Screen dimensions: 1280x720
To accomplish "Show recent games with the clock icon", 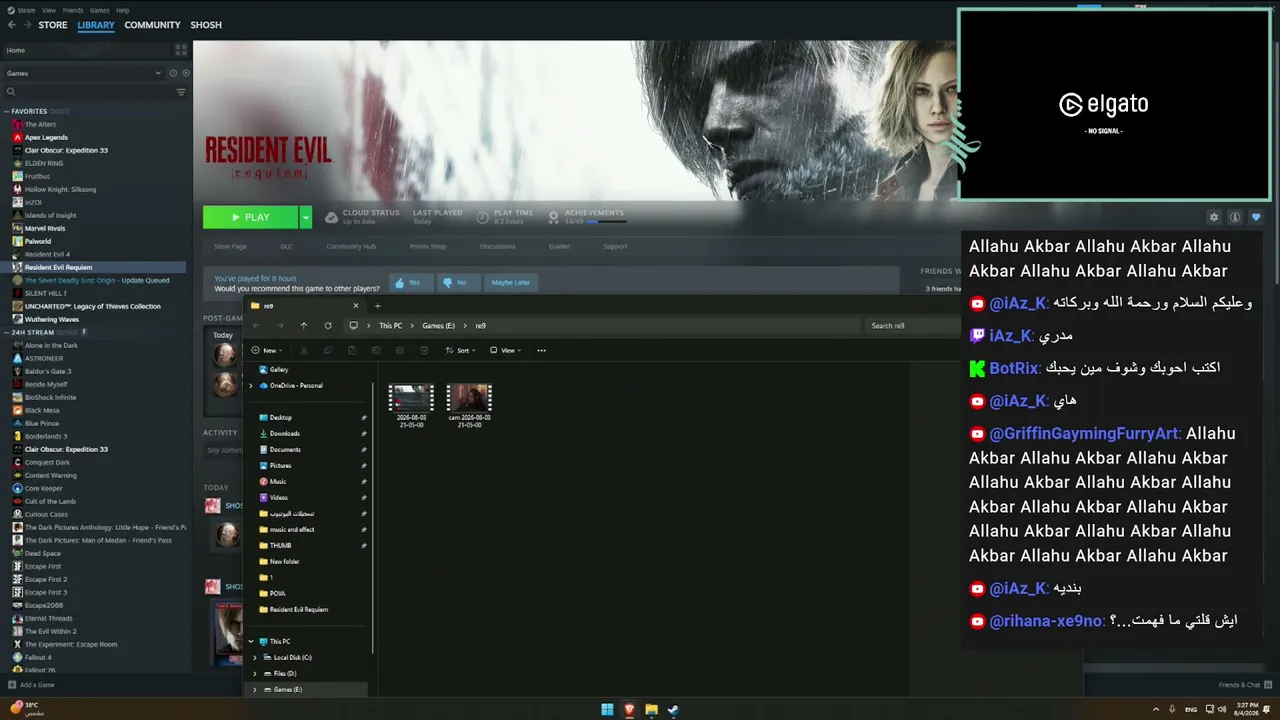I will pos(173,73).
